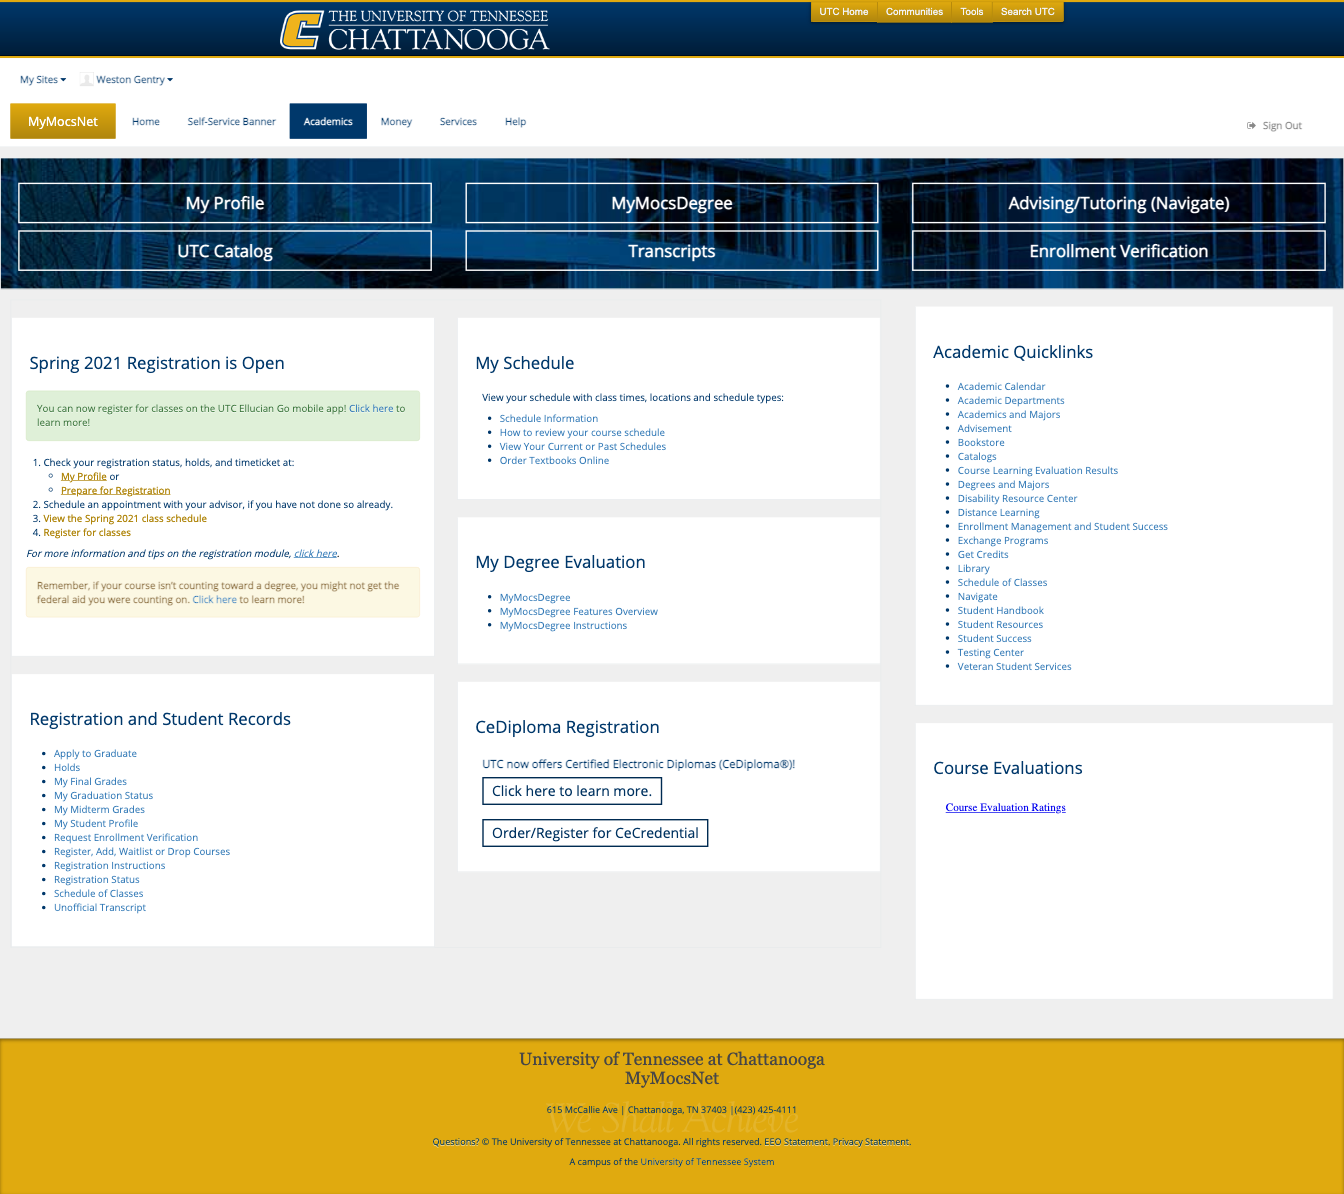
Task: Select the Academics tab
Action: click(328, 122)
